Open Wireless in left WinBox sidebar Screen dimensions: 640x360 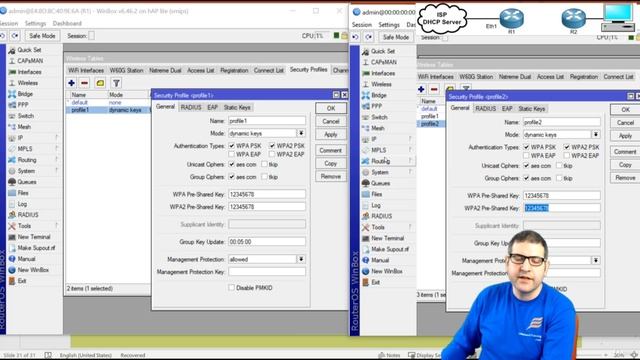pyautogui.click(x=27, y=83)
